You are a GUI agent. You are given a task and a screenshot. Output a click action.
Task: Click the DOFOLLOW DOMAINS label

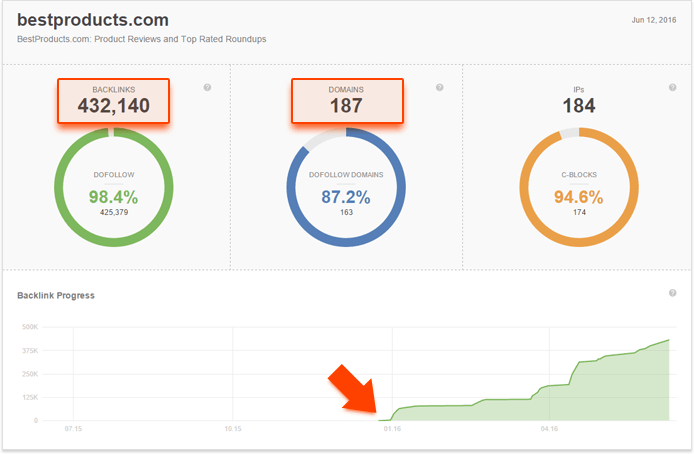pyautogui.click(x=346, y=175)
